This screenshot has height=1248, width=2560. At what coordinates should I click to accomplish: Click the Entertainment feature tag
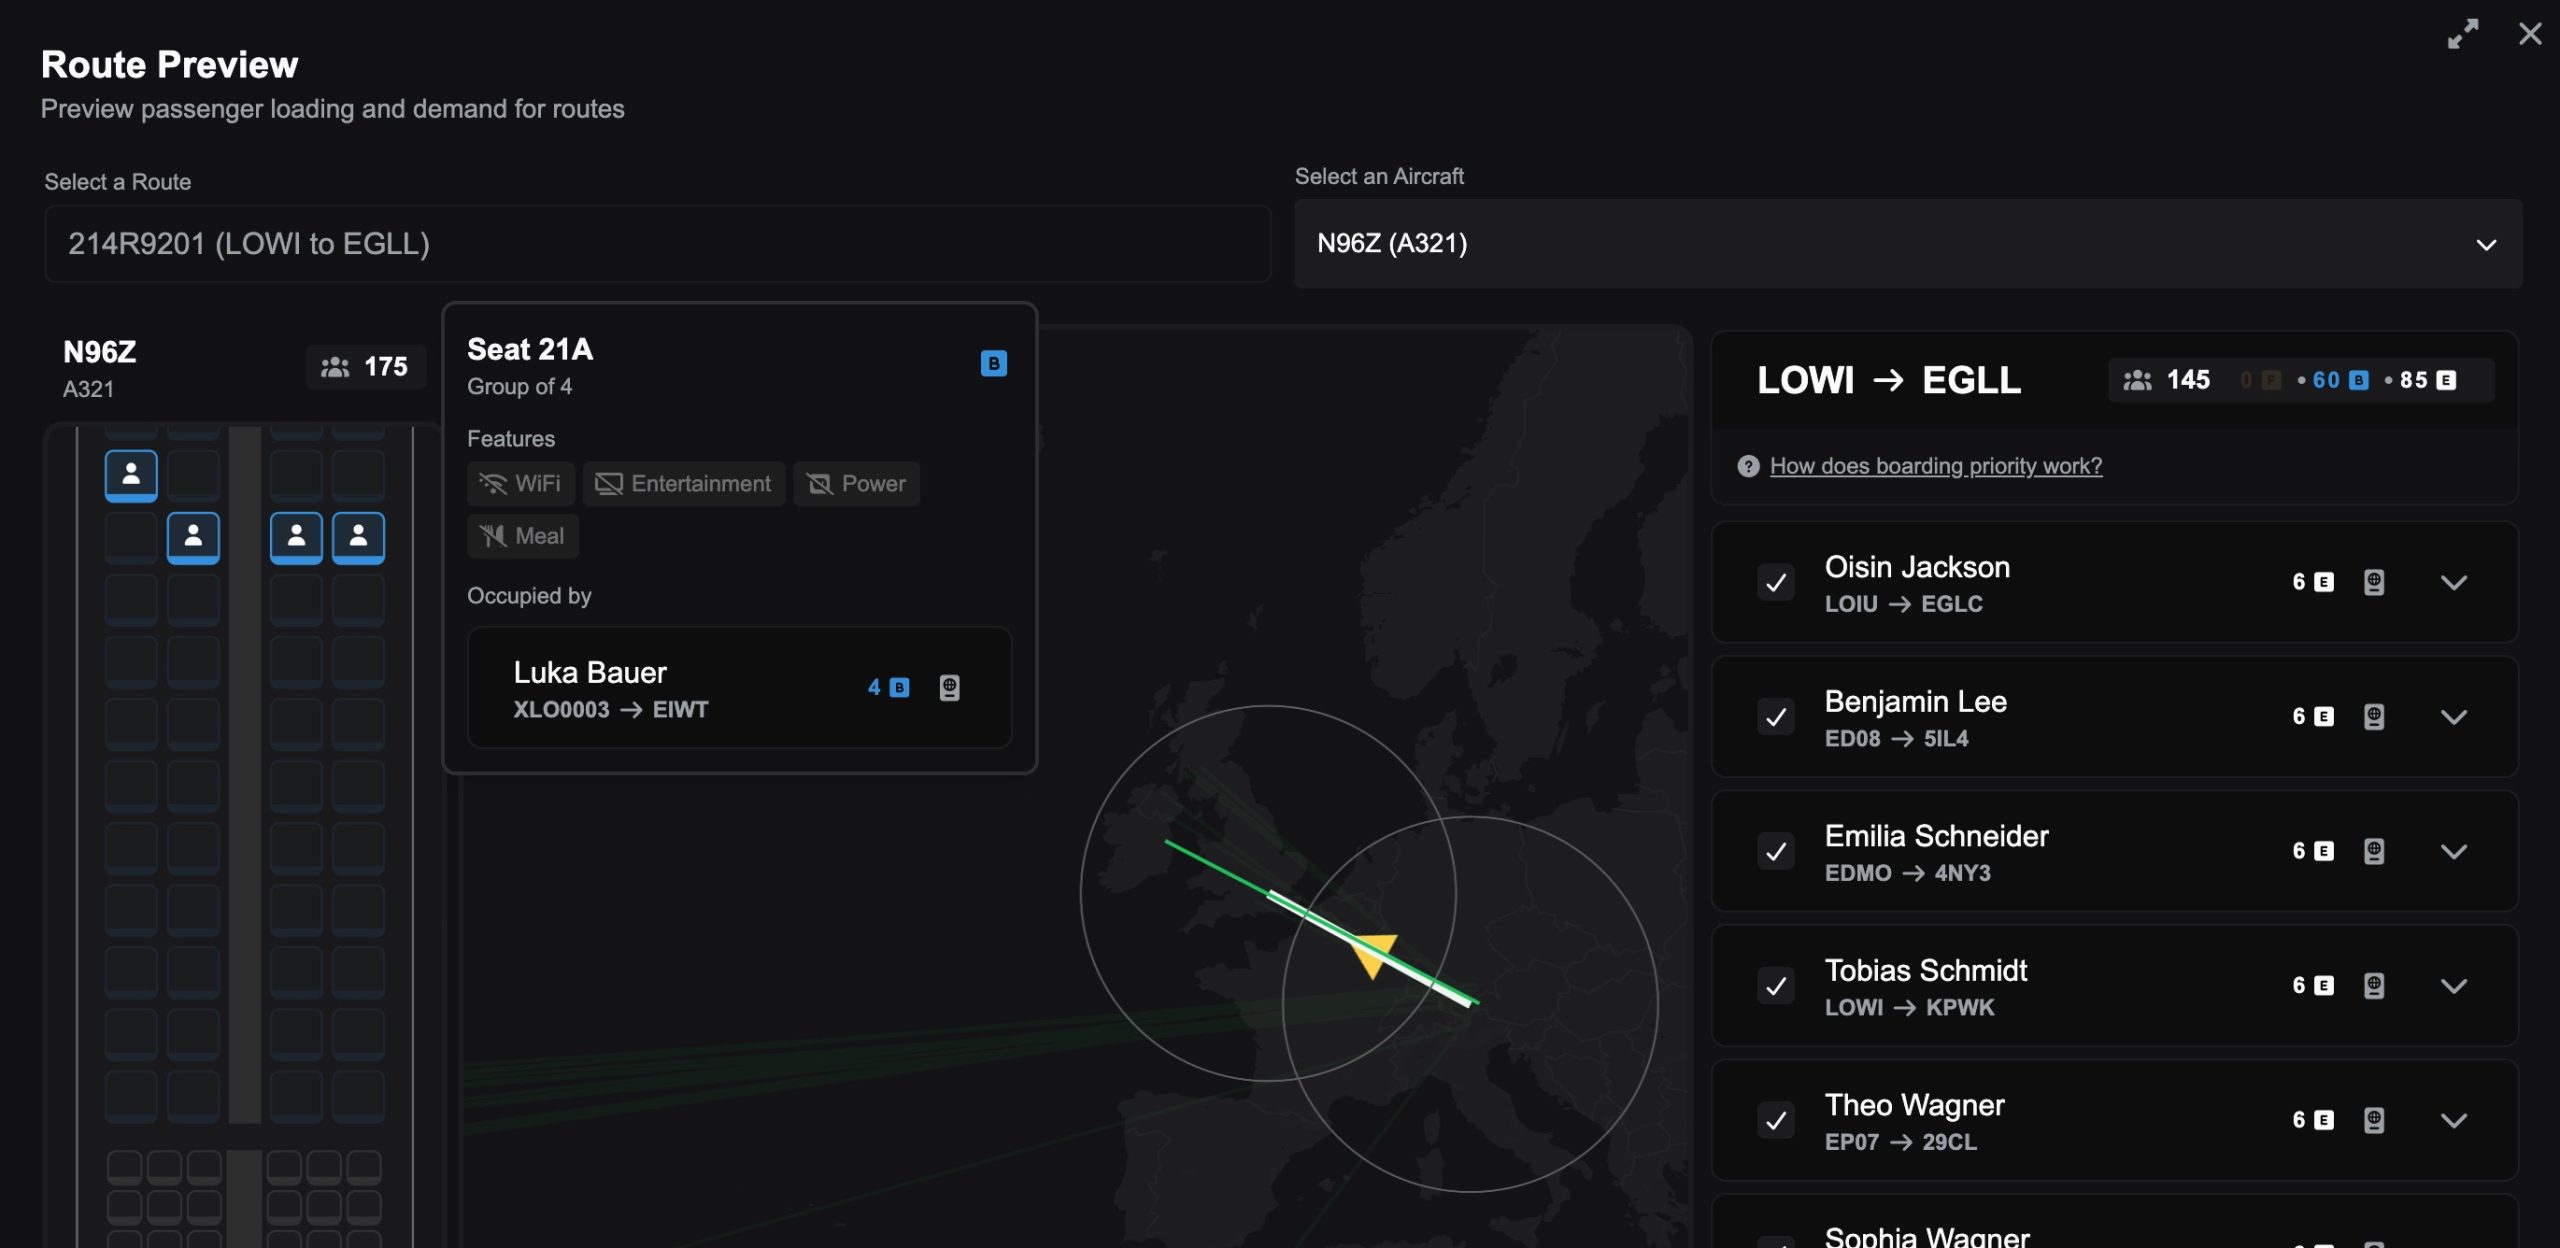point(684,484)
